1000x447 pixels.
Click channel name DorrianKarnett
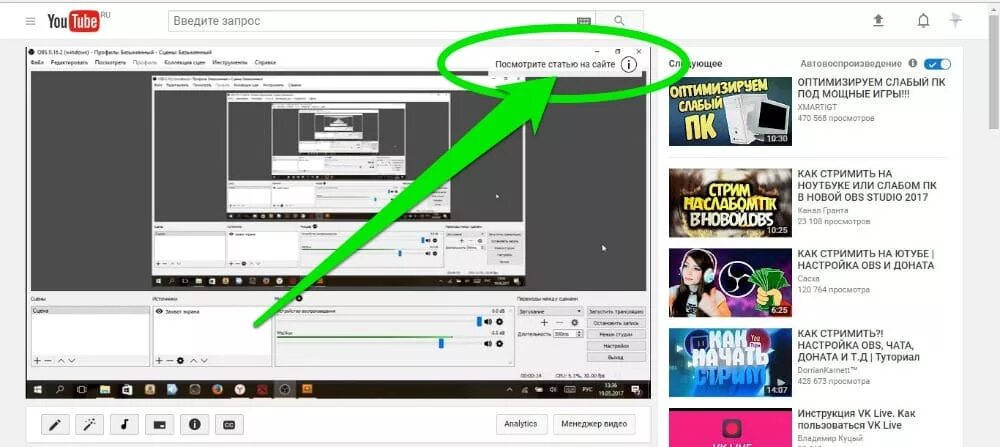pyautogui.click(x=828, y=370)
